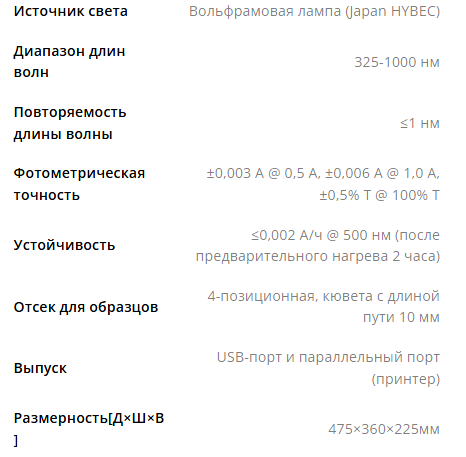Select the 'Вольфрамовая лампа (Japan HYBEC)' value

pyautogui.click(x=314, y=12)
